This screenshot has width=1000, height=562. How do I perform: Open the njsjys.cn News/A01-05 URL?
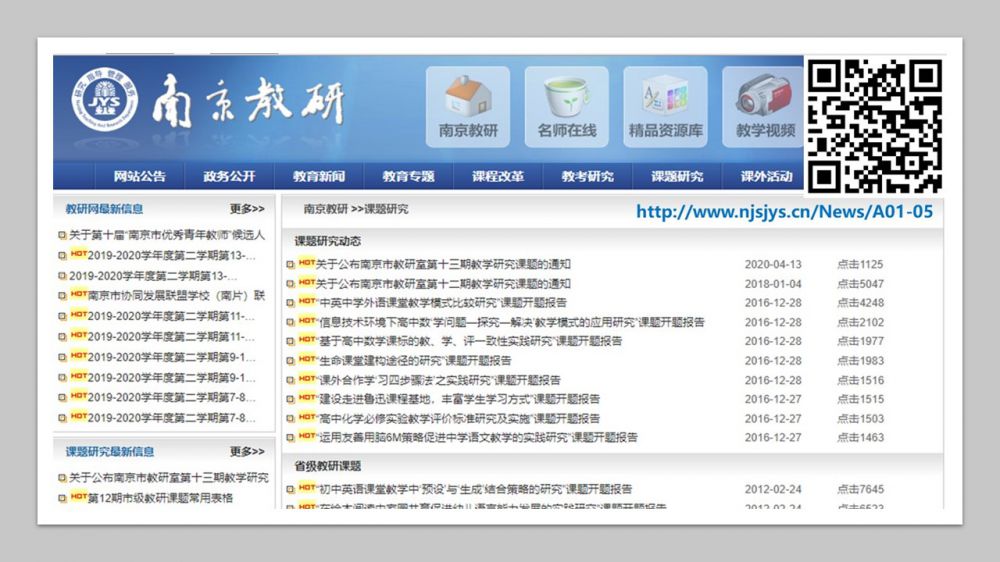(x=784, y=212)
